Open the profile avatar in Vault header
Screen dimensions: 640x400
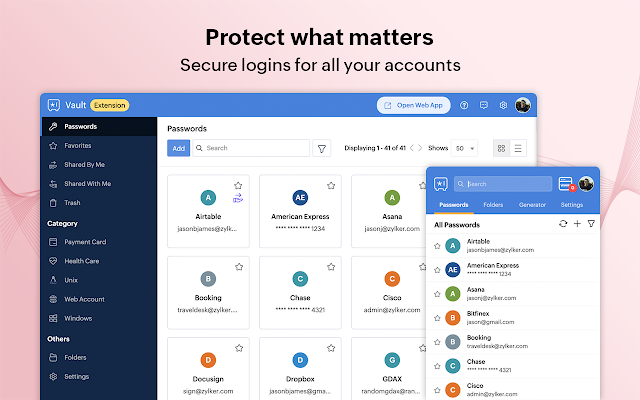click(523, 105)
